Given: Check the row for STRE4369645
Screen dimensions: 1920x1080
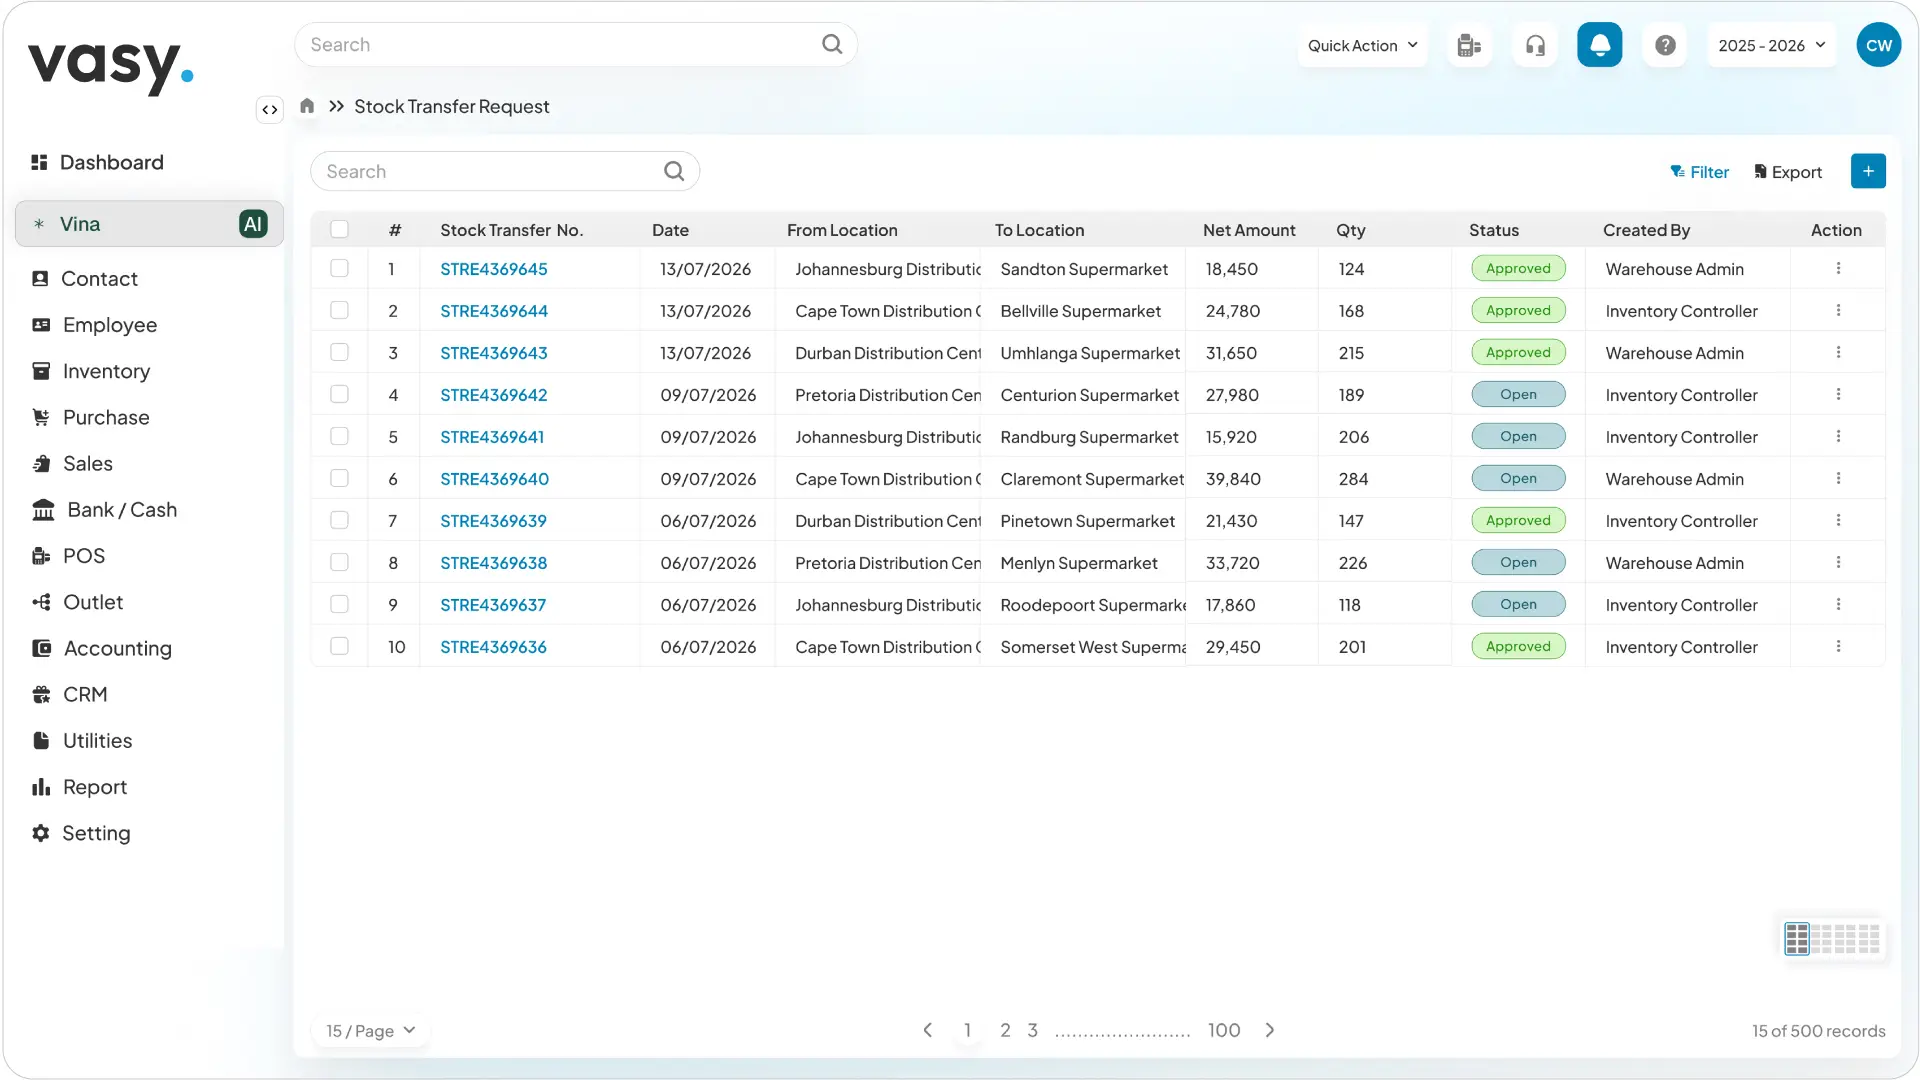Looking at the screenshot, I should 340,269.
